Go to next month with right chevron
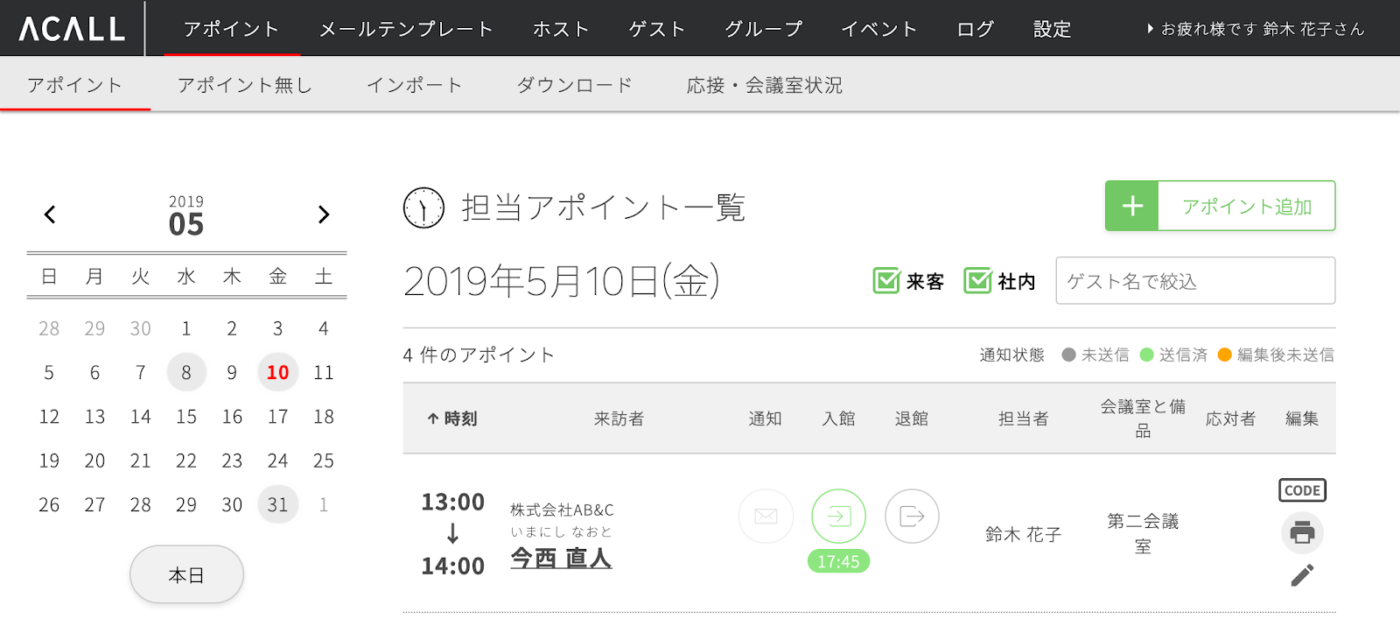This screenshot has height=619, width=1400. pos(323,214)
